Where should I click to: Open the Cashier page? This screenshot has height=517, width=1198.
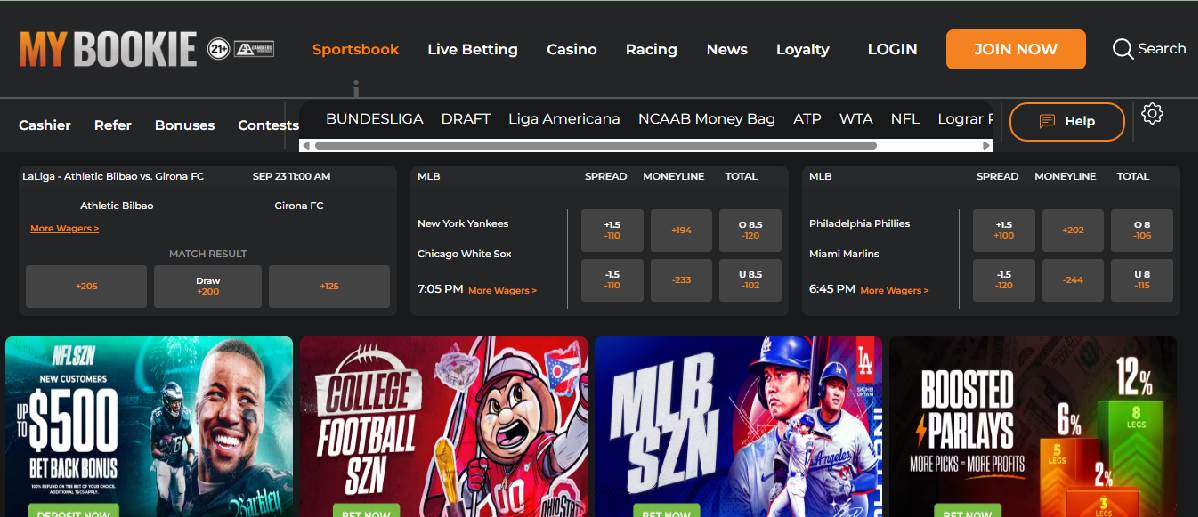45,125
